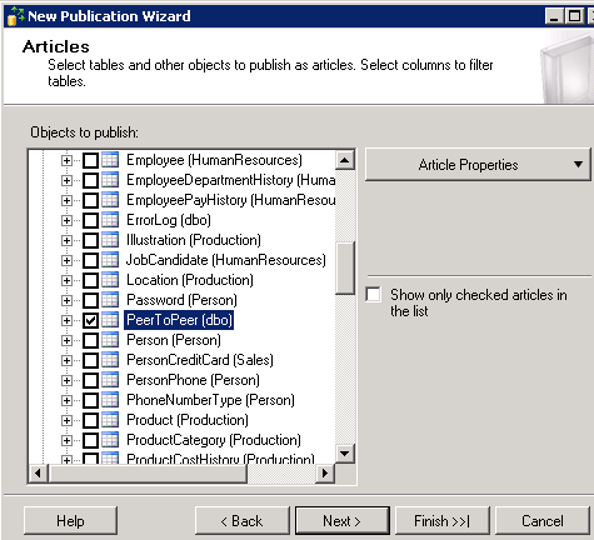Click the New Publication Wizard title bar icon
The image size is (594, 540).
pyautogui.click(x=16, y=16)
